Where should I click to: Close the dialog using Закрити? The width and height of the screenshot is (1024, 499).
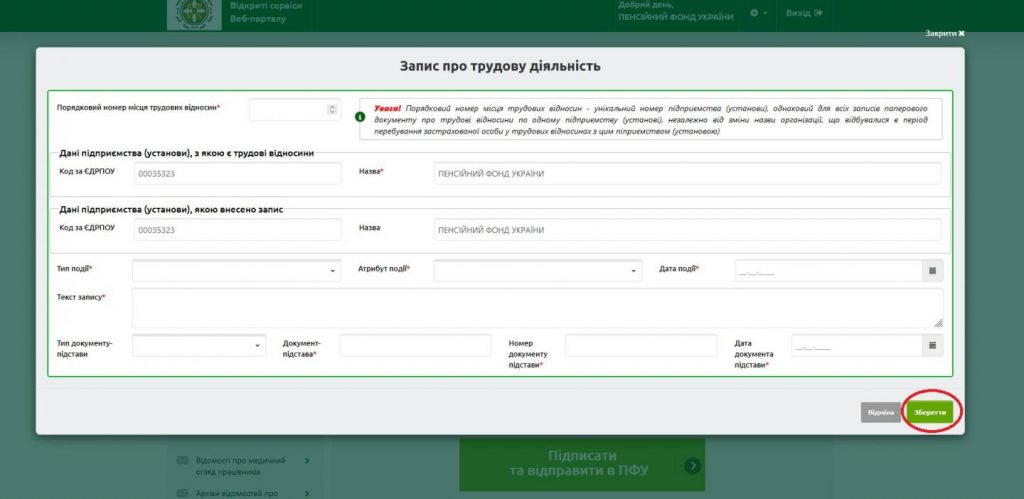pyautogui.click(x=945, y=33)
